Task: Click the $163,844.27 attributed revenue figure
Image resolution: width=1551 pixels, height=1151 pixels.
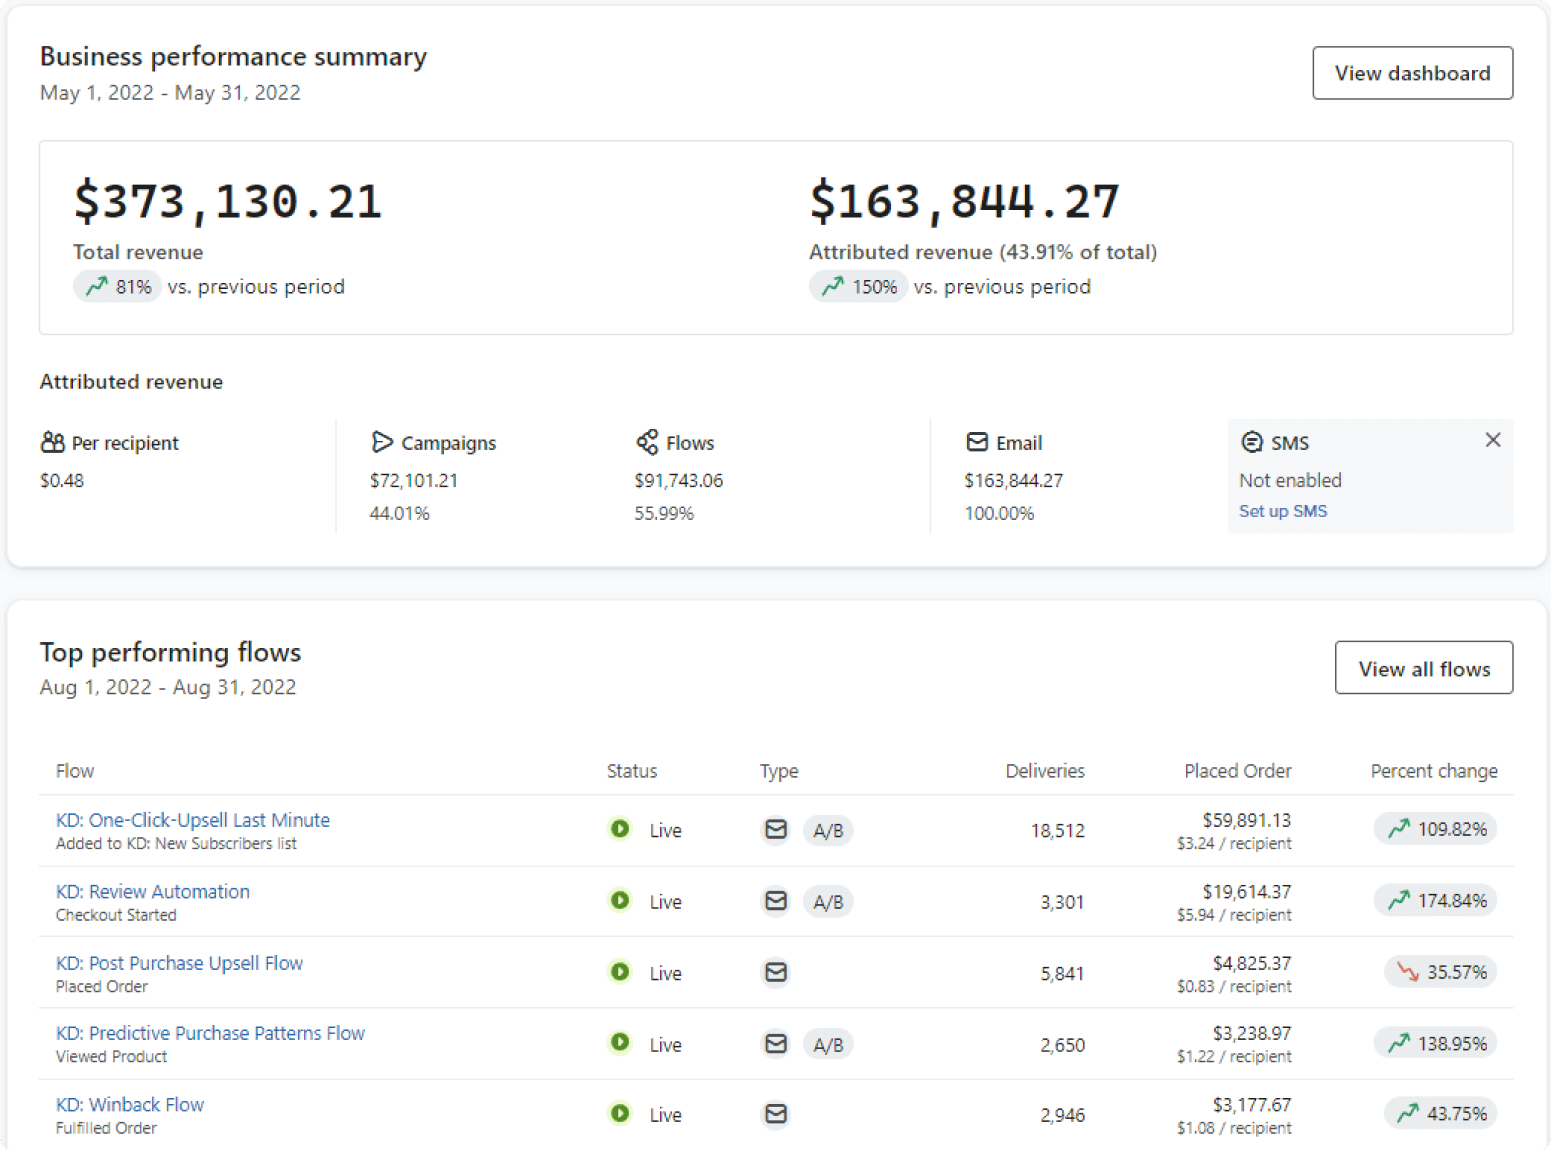Action: 964,201
